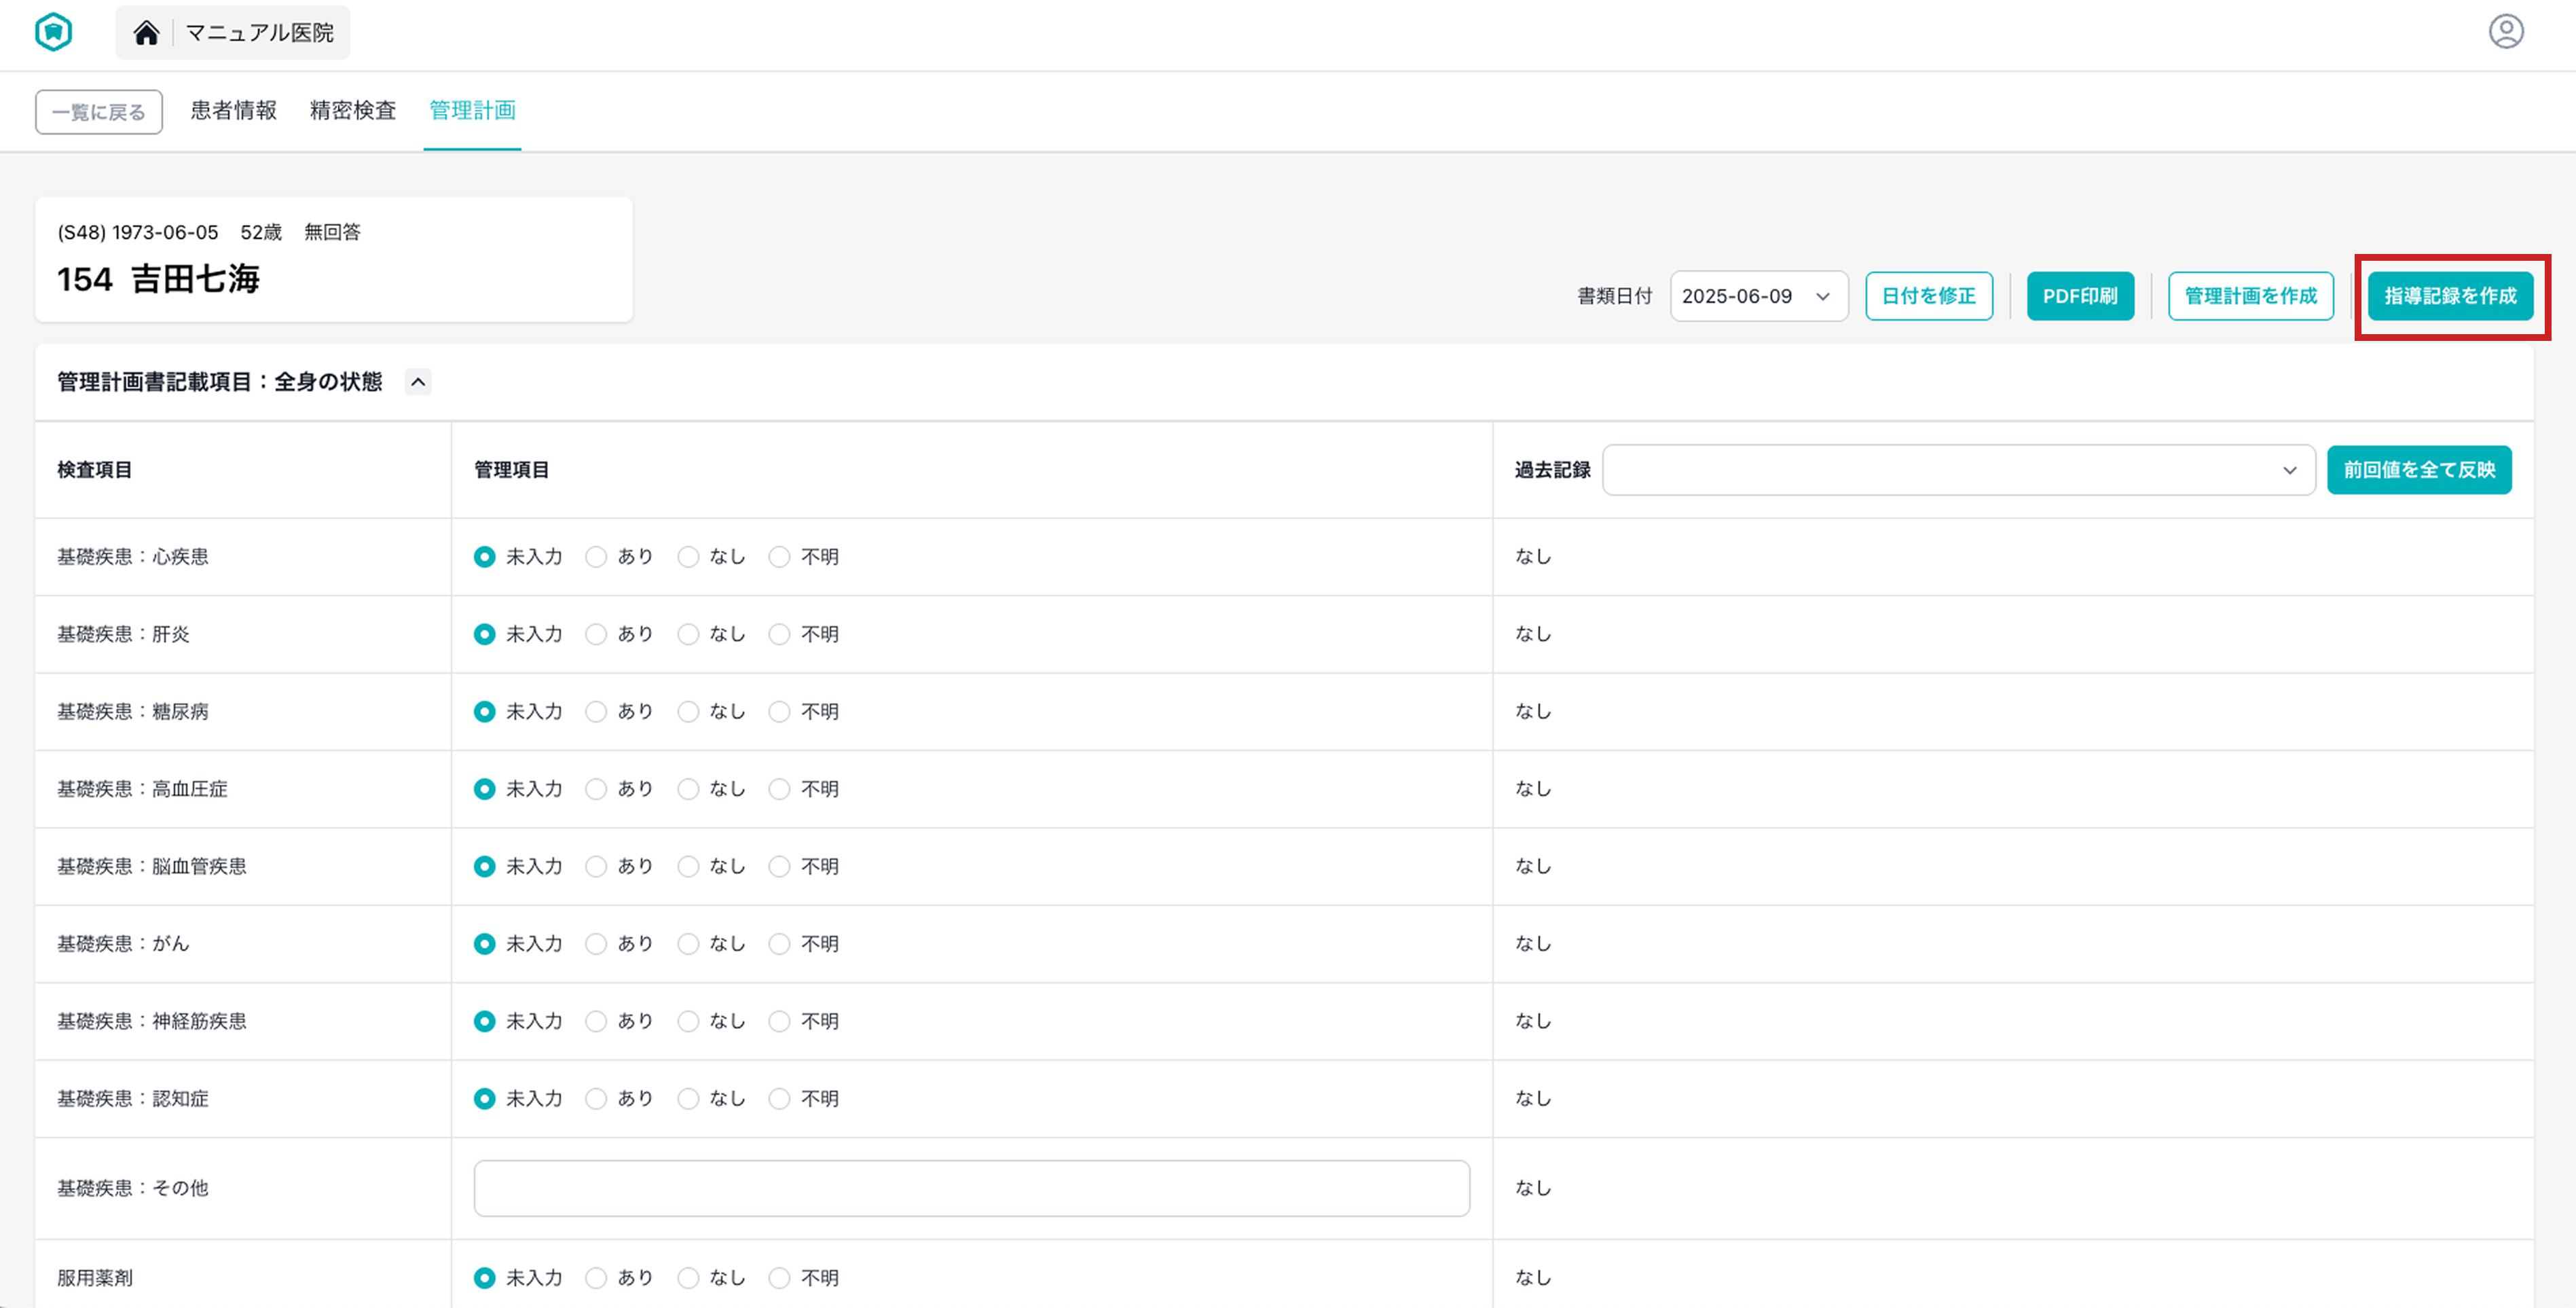Select 不明 for 心疾患

click(780, 557)
